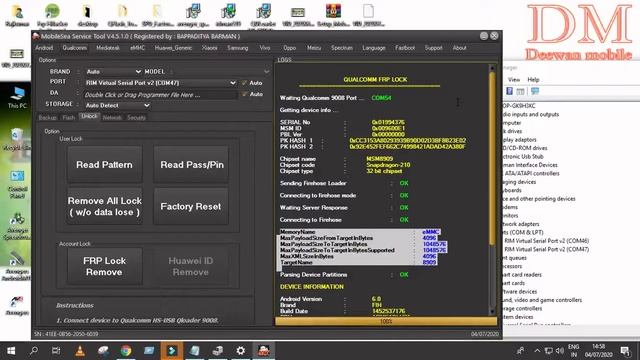Select Display adaptors in Device Manager
The width and height of the screenshot is (640, 360).
520,140
